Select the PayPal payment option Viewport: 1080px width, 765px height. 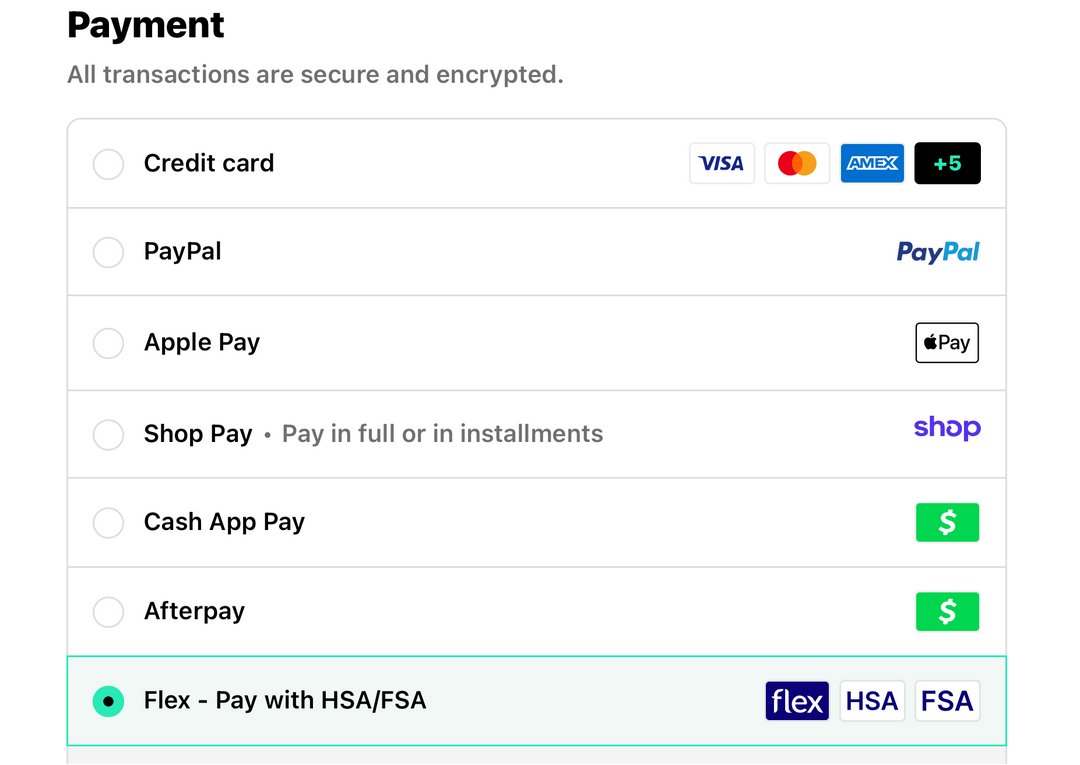[108, 252]
